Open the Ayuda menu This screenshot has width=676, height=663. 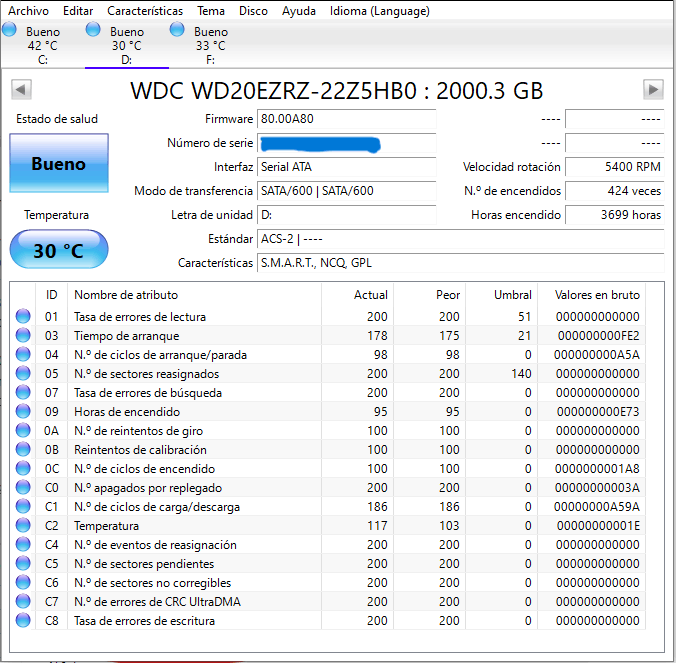[299, 11]
